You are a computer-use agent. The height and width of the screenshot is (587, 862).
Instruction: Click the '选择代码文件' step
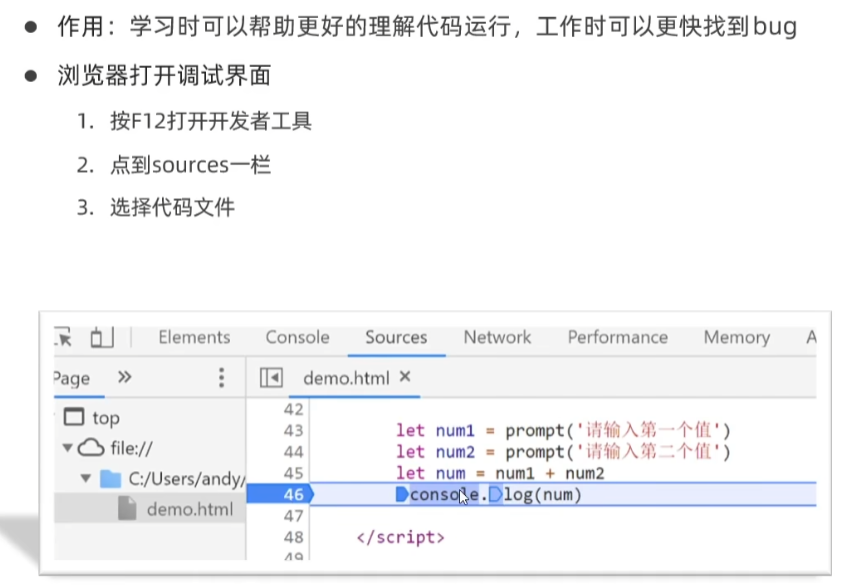coord(173,207)
